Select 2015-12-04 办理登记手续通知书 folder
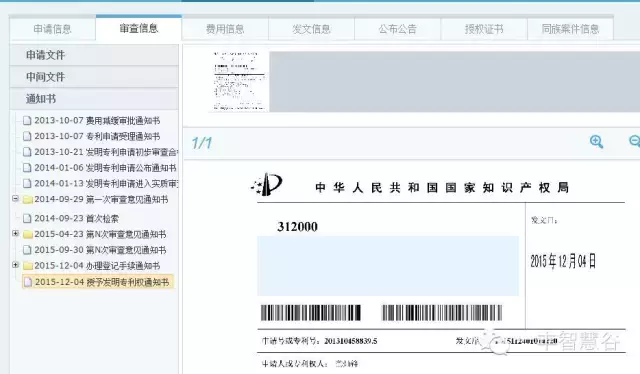This screenshot has width=640, height=374. tap(97, 266)
